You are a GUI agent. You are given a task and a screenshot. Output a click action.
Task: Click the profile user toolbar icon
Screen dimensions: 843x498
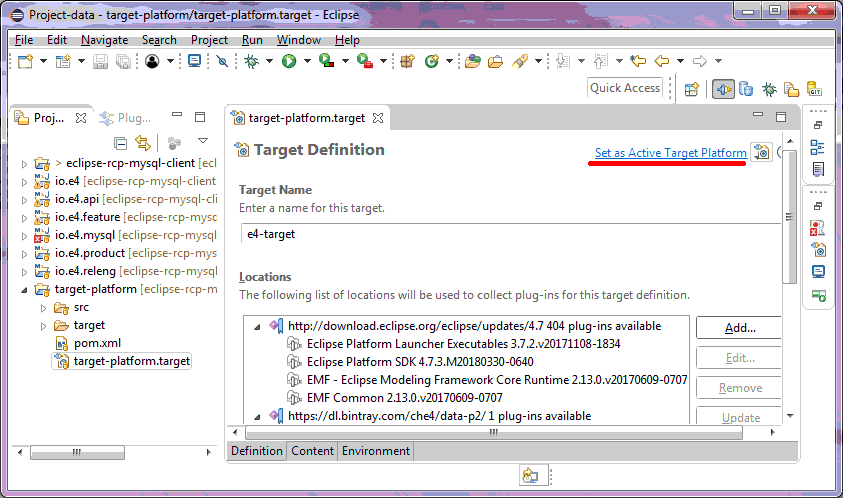point(152,61)
